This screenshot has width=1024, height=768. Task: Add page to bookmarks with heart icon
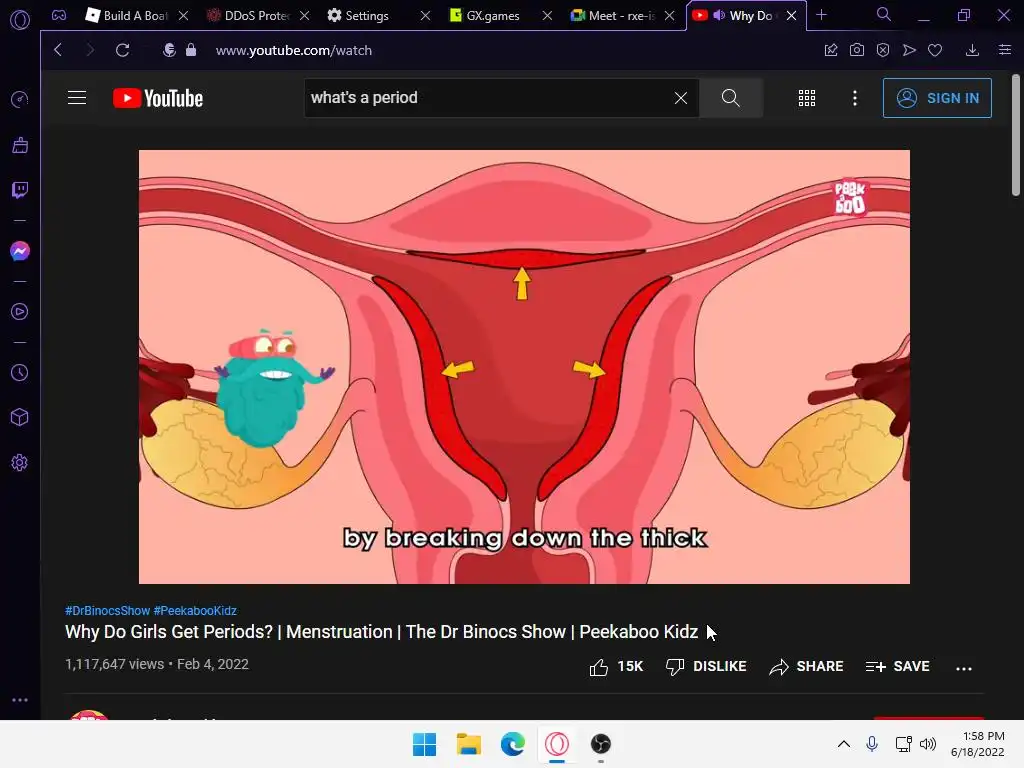935,50
